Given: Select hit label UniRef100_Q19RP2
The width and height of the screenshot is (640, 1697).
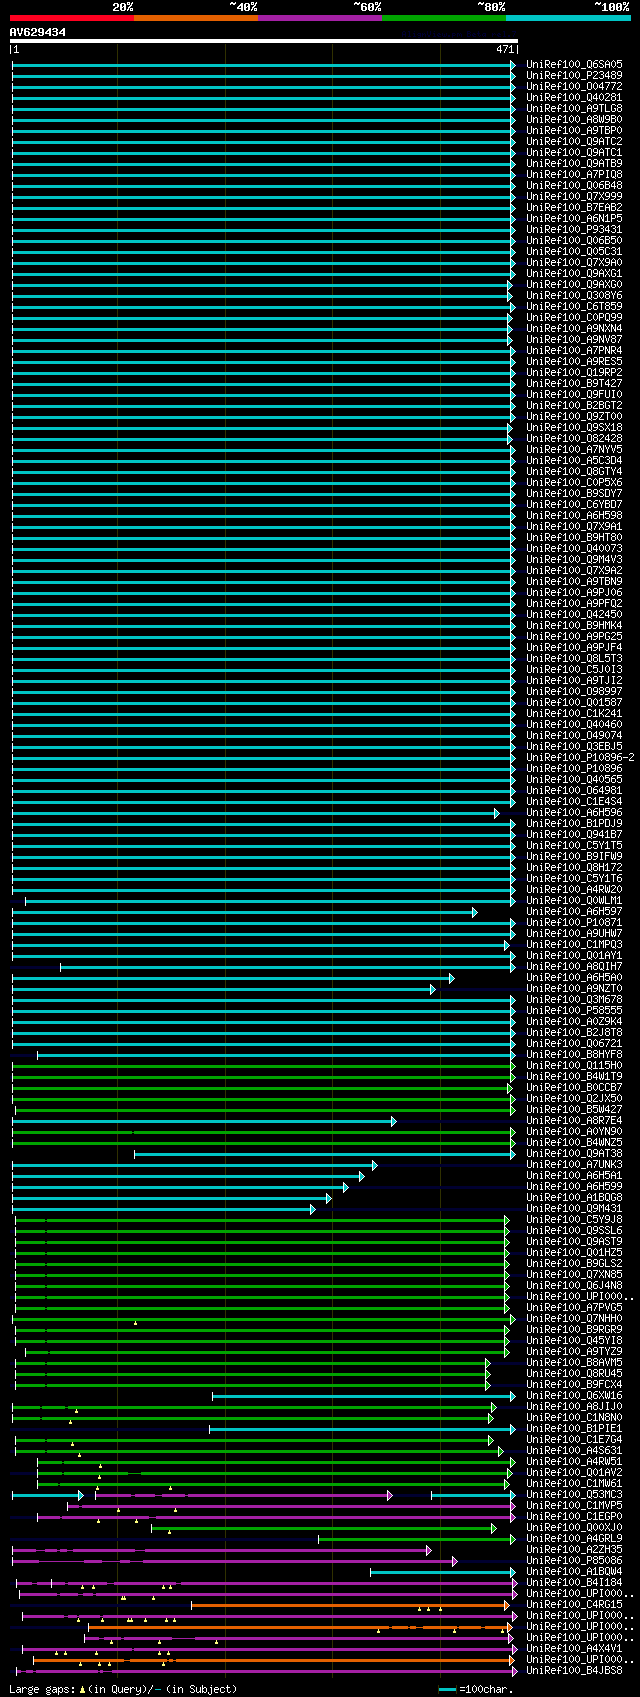Looking at the screenshot, I should pos(574,372).
